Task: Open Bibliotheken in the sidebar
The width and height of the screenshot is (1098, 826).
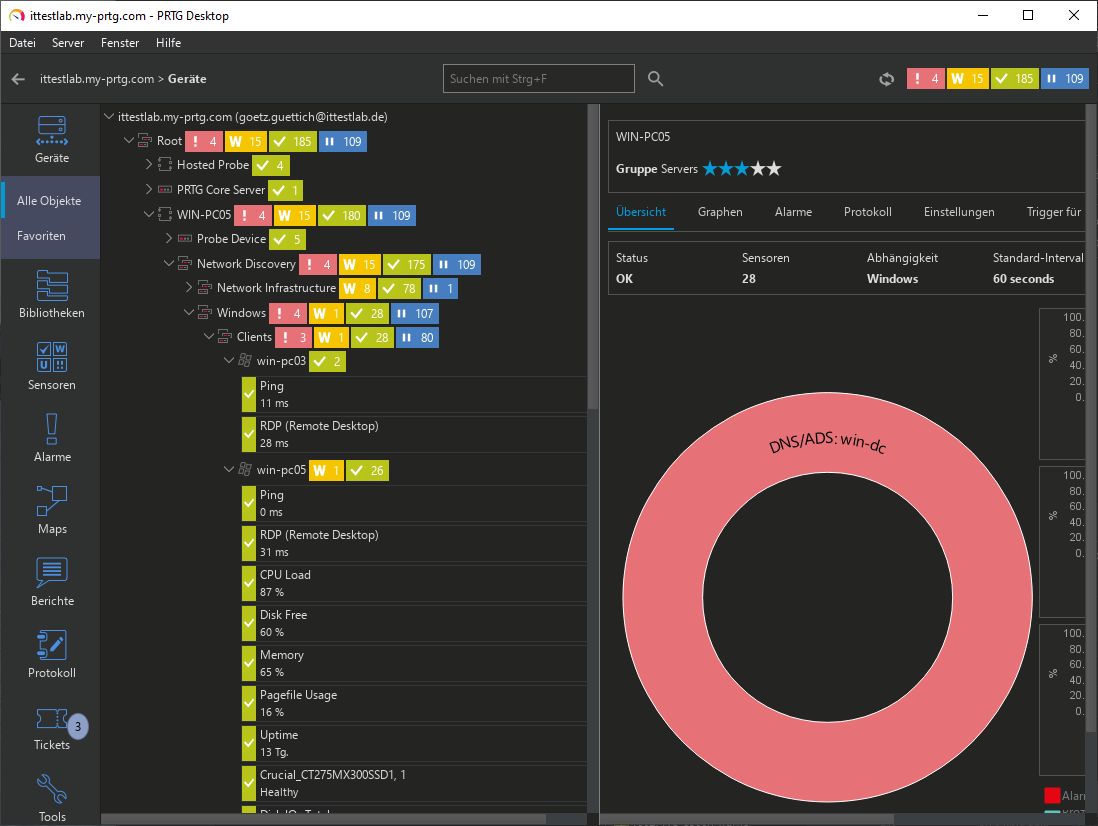Action: (x=51, y=294)
